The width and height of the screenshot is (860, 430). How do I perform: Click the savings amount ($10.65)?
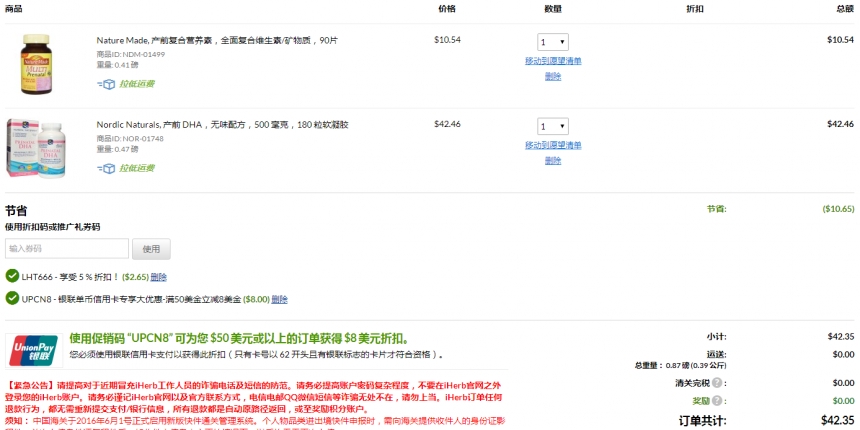(838, 209)
